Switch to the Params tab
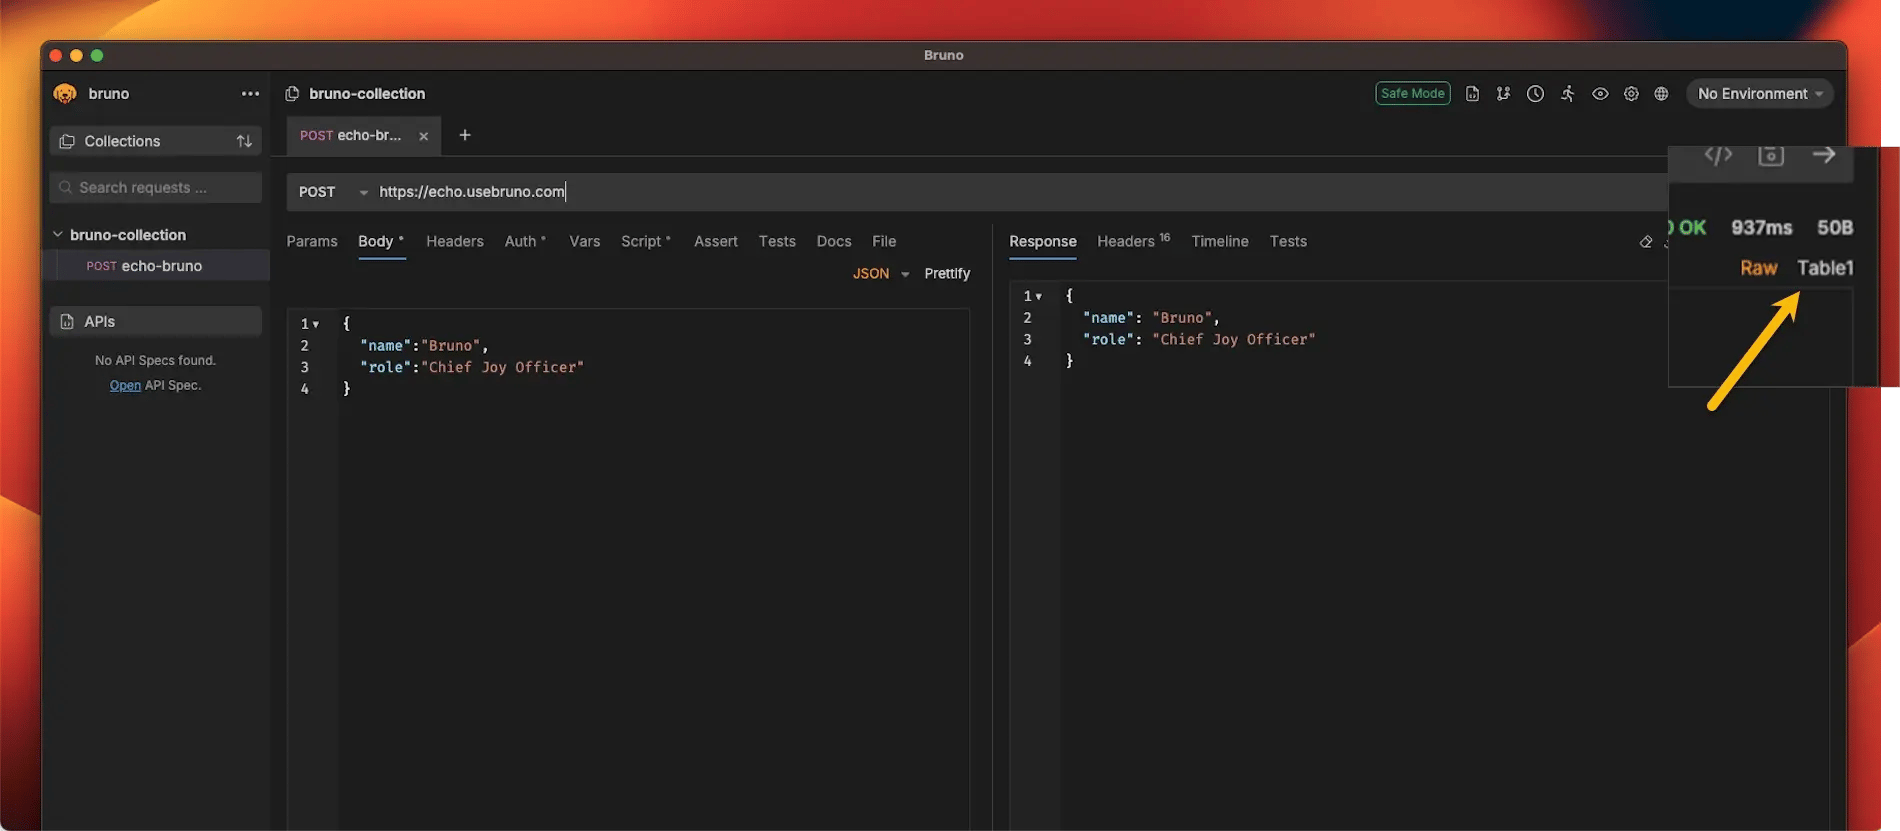 [312, 241]
